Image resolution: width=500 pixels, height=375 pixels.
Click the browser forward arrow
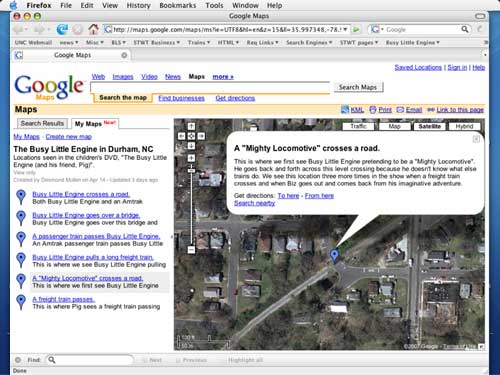point(39,30)
